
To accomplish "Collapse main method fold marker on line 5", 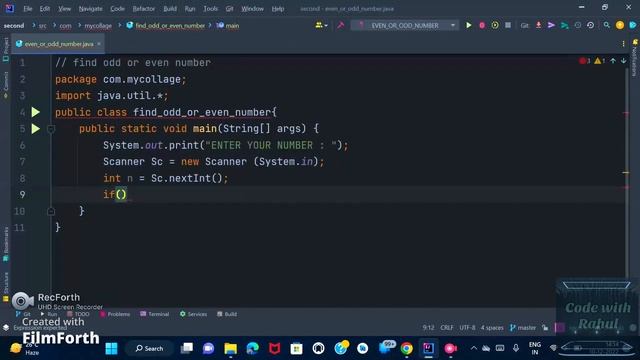I will (51, 129).
